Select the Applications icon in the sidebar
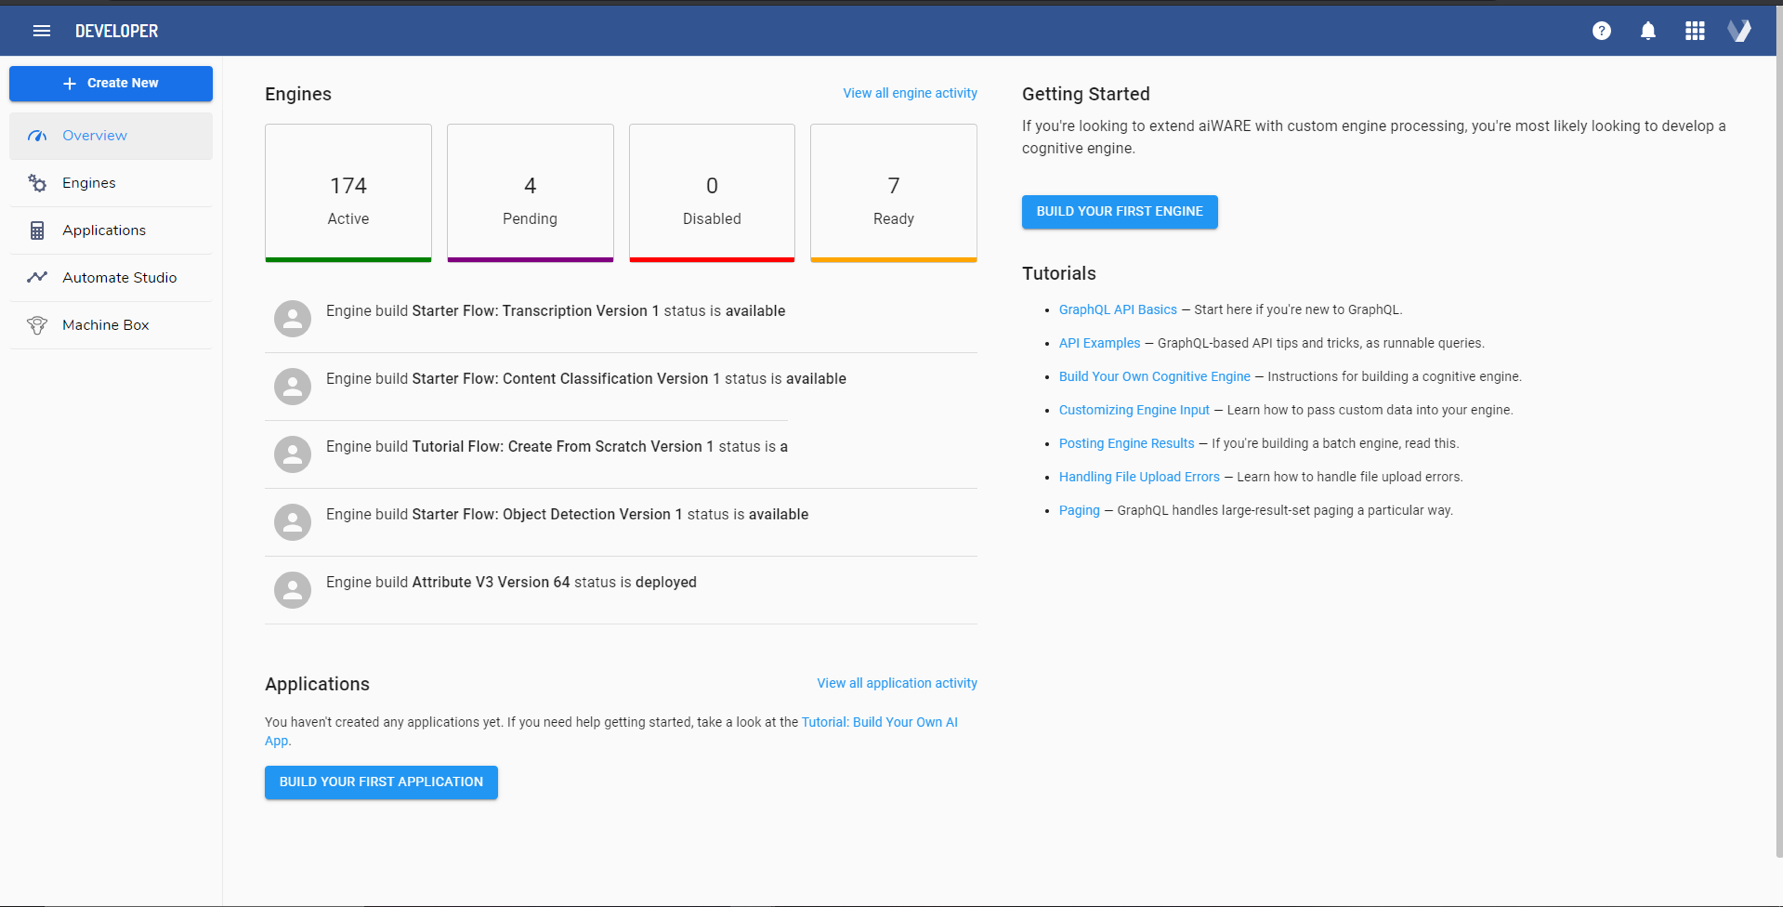This screenshot has width=1783, height=907. tap(37, 230)
